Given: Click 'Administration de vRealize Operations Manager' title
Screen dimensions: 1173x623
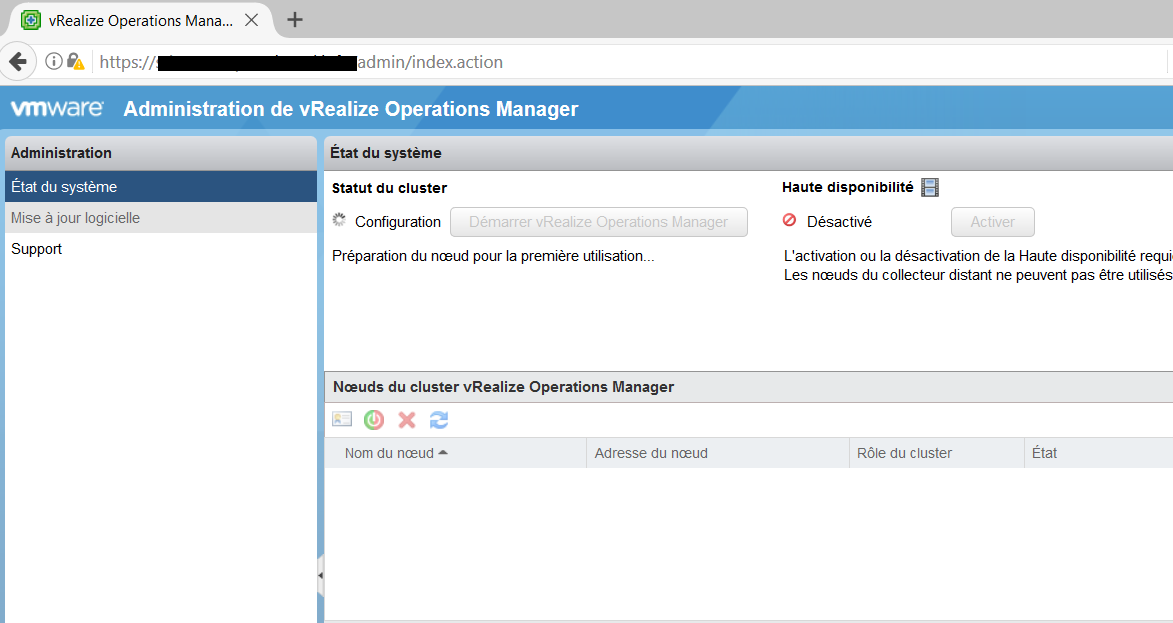Looking at the screenshot, I should pos(351,109).
